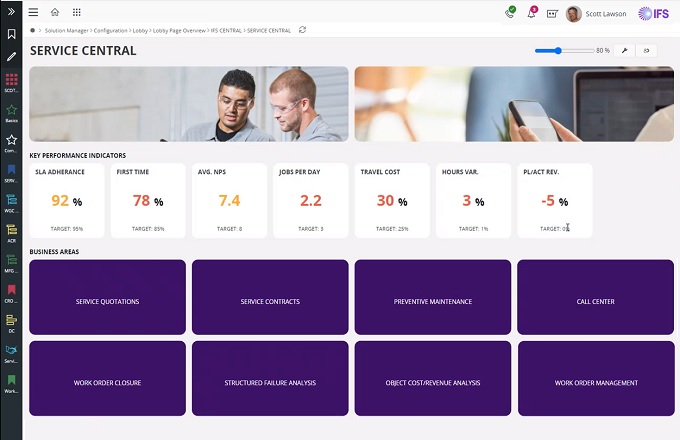Open the WOC tree shortcut

tap(11, 203)
